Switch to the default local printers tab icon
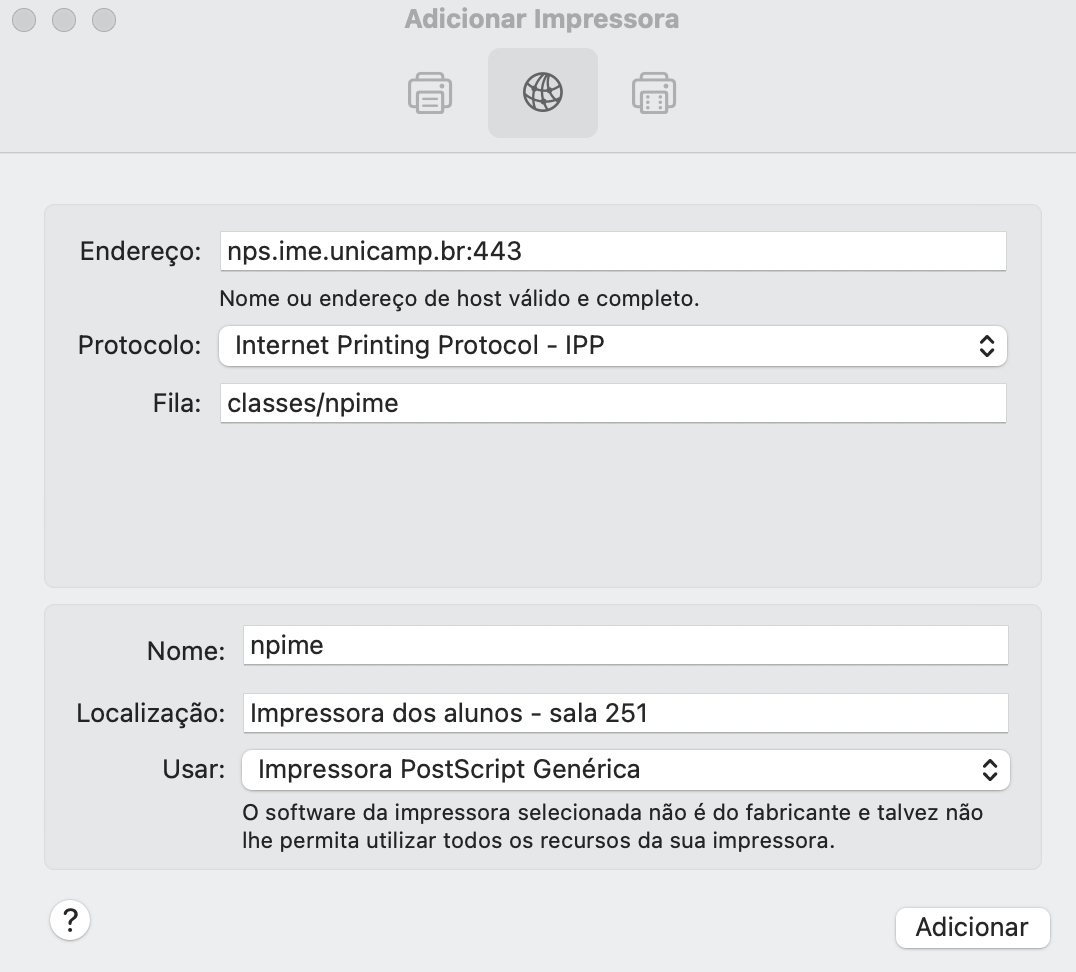 pos(430,93)
